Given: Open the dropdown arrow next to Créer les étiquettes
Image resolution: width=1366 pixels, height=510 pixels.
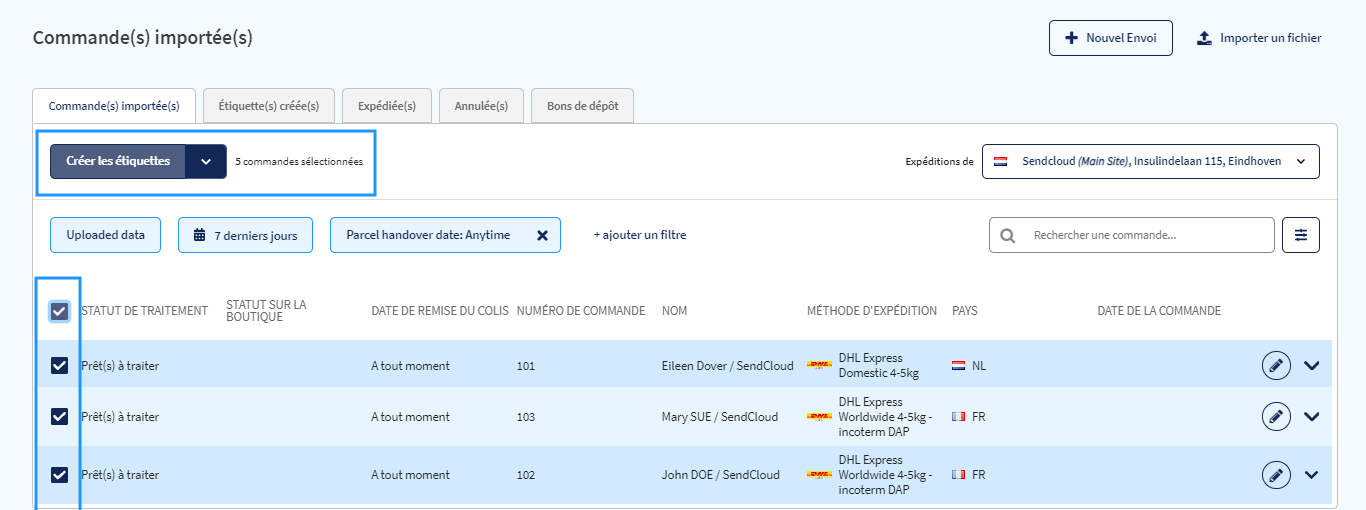Looking at the screenshot, I should pos(206,161).
